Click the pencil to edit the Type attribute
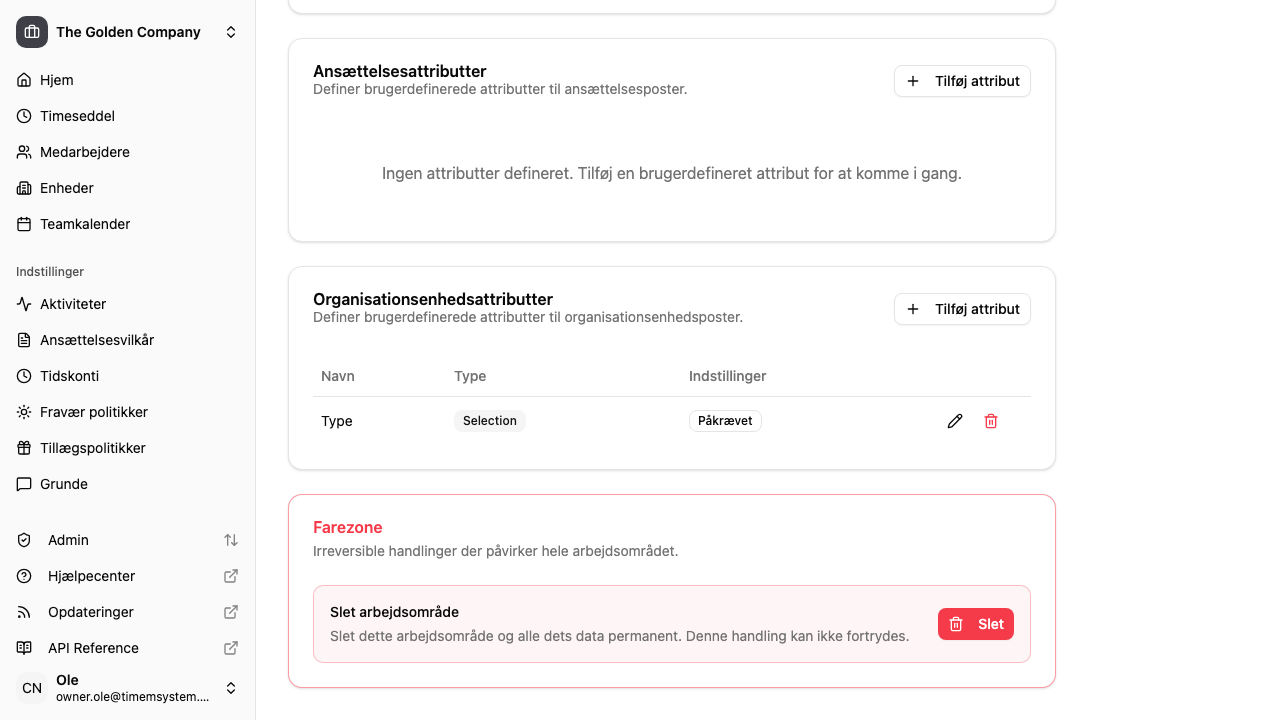Screen dimensions: 1280x720 tap(955, 421)
